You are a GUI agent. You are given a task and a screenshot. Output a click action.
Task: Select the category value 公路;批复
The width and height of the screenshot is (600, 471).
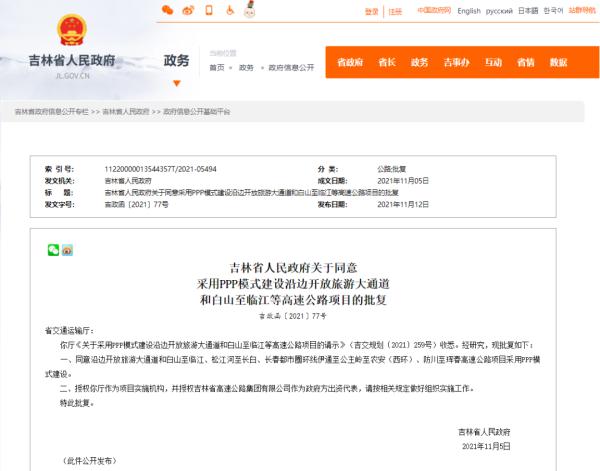click(x=391, y=169)
